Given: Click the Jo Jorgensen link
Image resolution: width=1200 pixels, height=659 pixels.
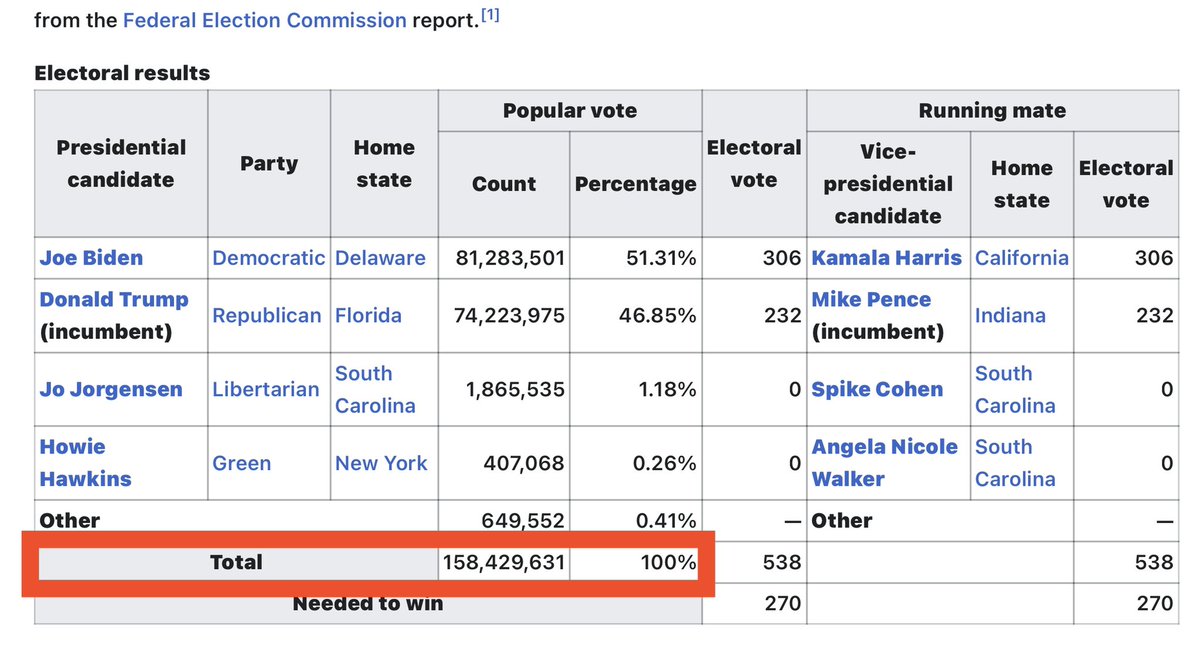Looking at the screenshot, I should pos(111,389).
